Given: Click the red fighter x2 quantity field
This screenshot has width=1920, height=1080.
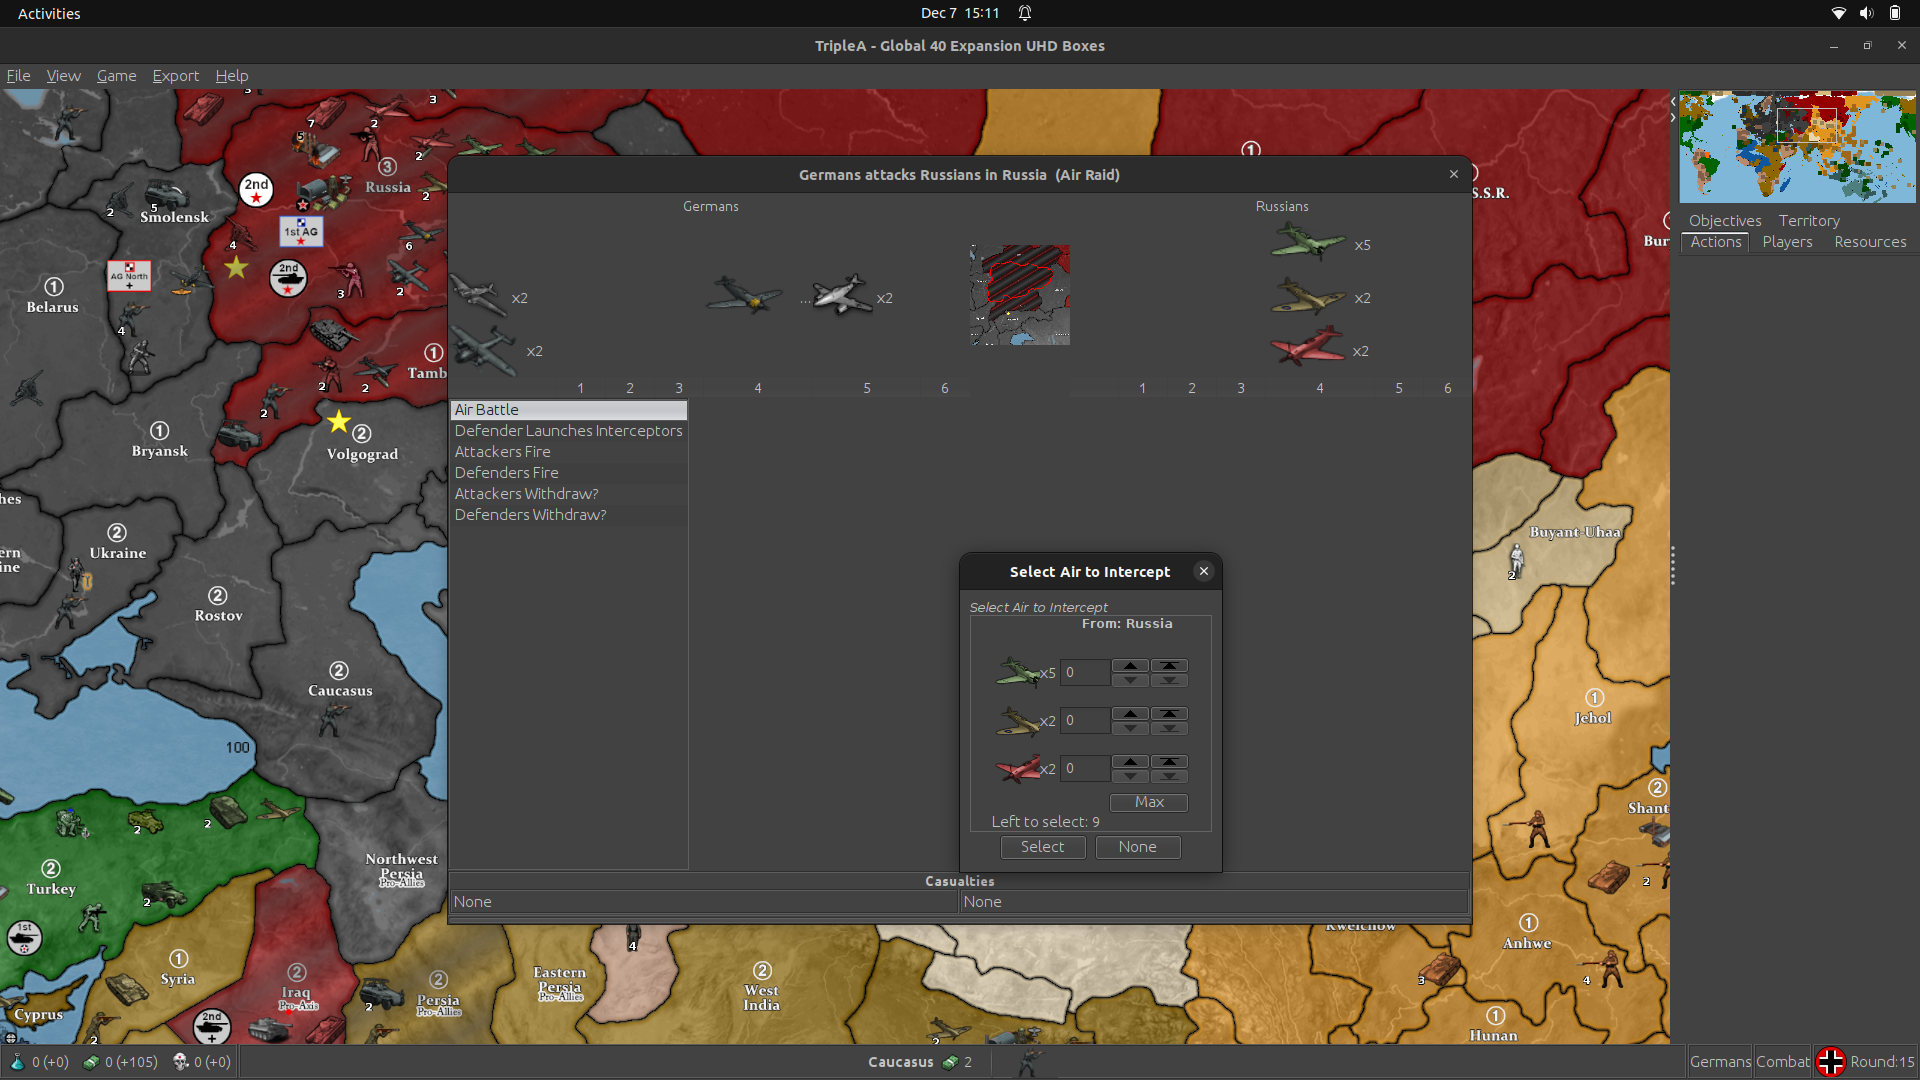Looking at the screenshot, I should tap(1085, 769).
